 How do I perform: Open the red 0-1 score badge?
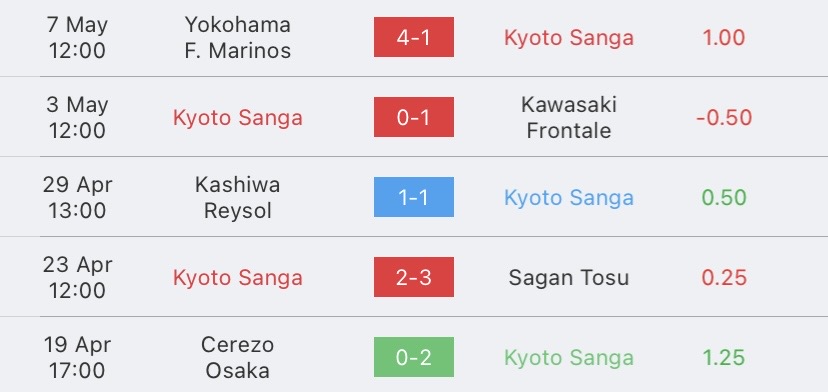click(x=413, y=117)
